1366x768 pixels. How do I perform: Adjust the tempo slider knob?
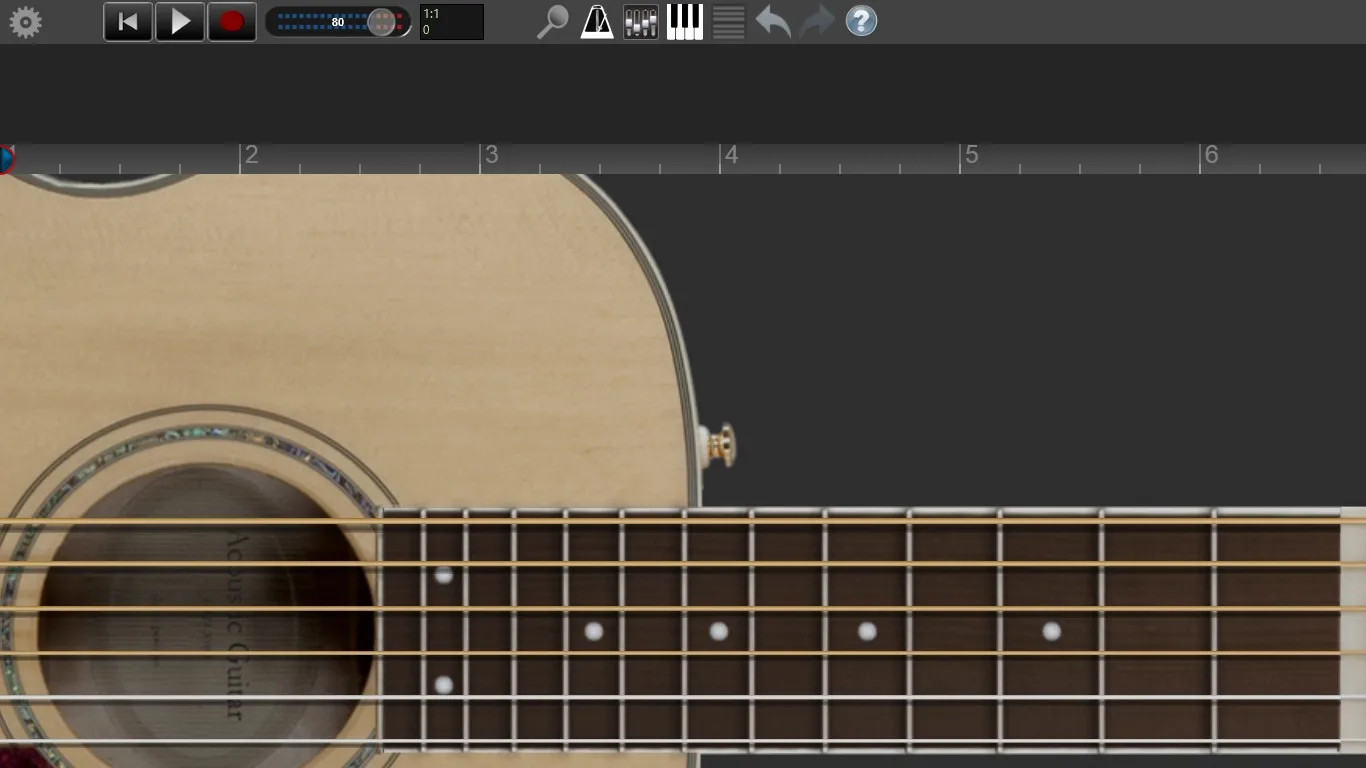pyautogui.click(x=382, y=22)
